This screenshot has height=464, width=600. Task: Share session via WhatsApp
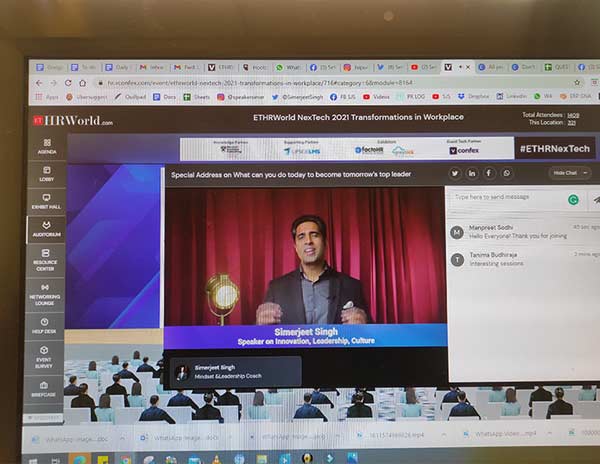[507, 173]
